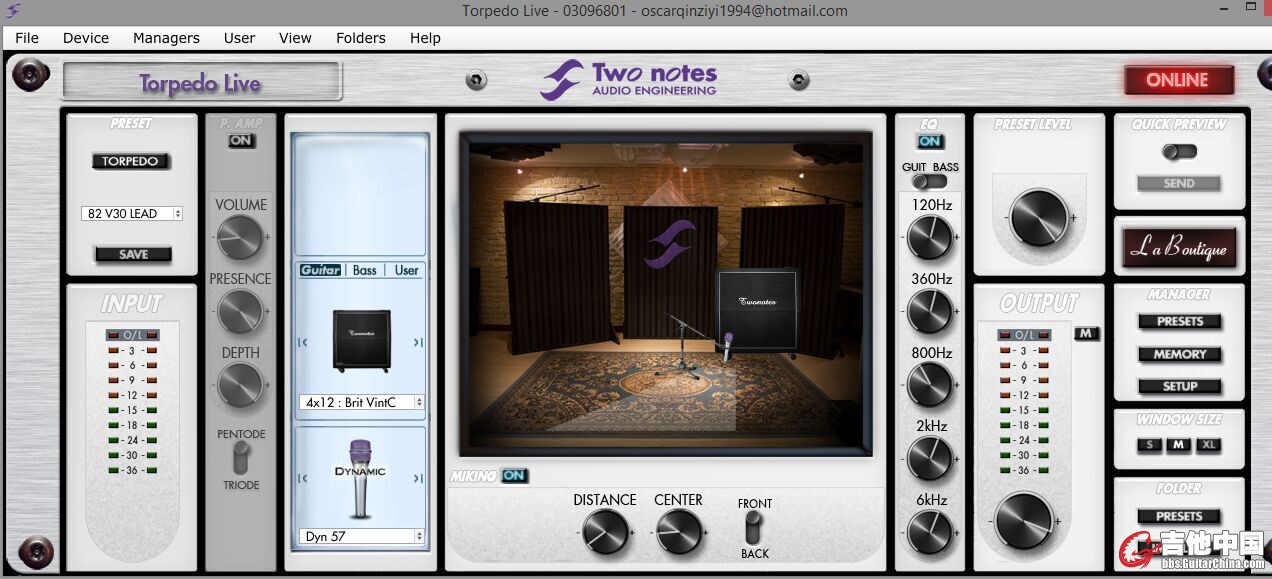Set window size to XL
The height and width of the screenshot is (579, 1272).
1208,444
